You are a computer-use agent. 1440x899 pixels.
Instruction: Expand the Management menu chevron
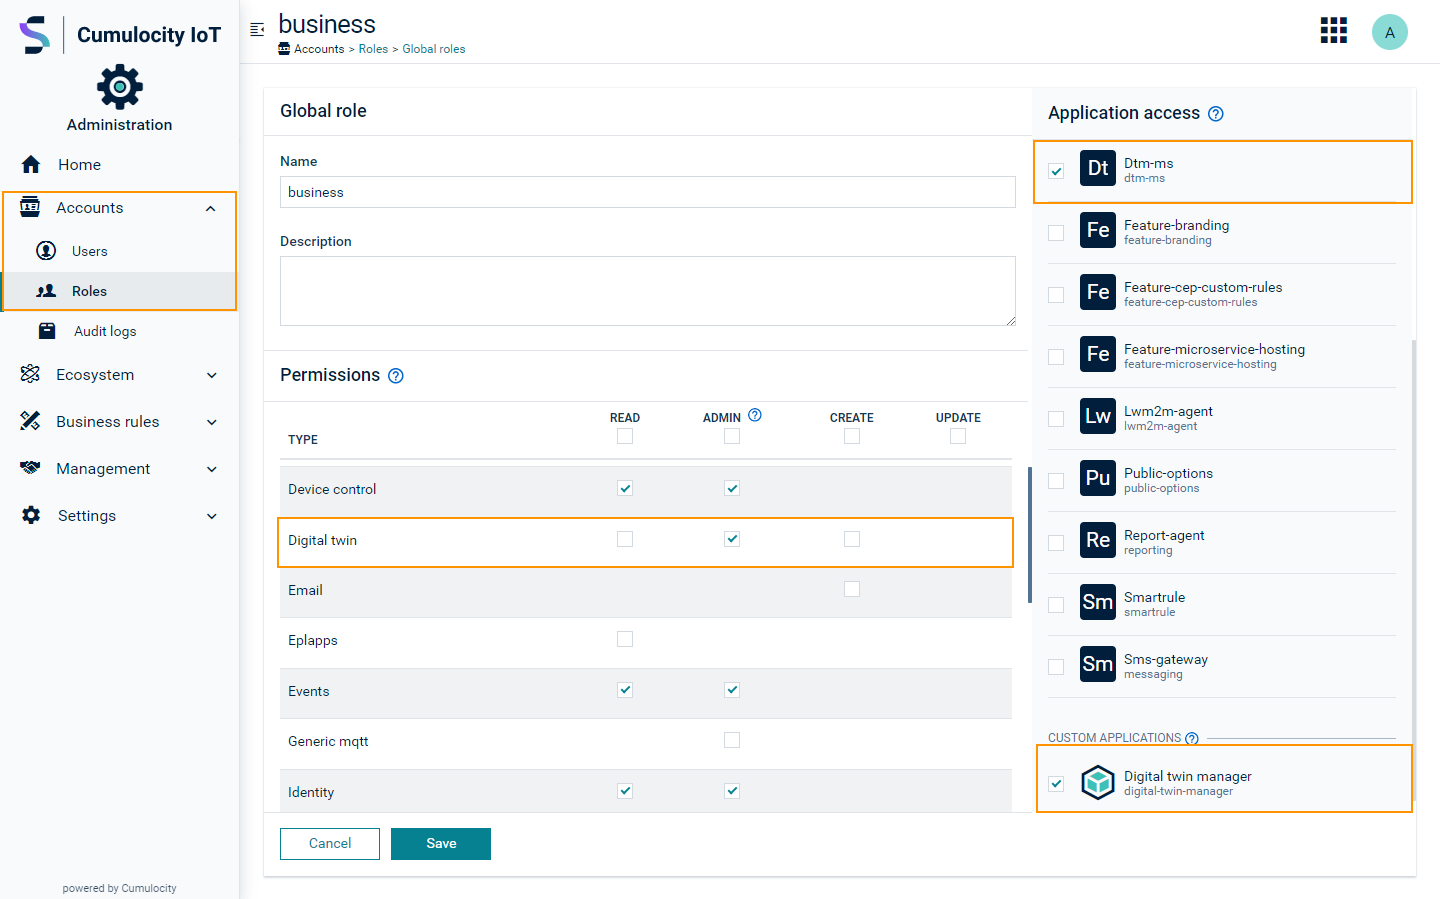click(x=211, y=469)
